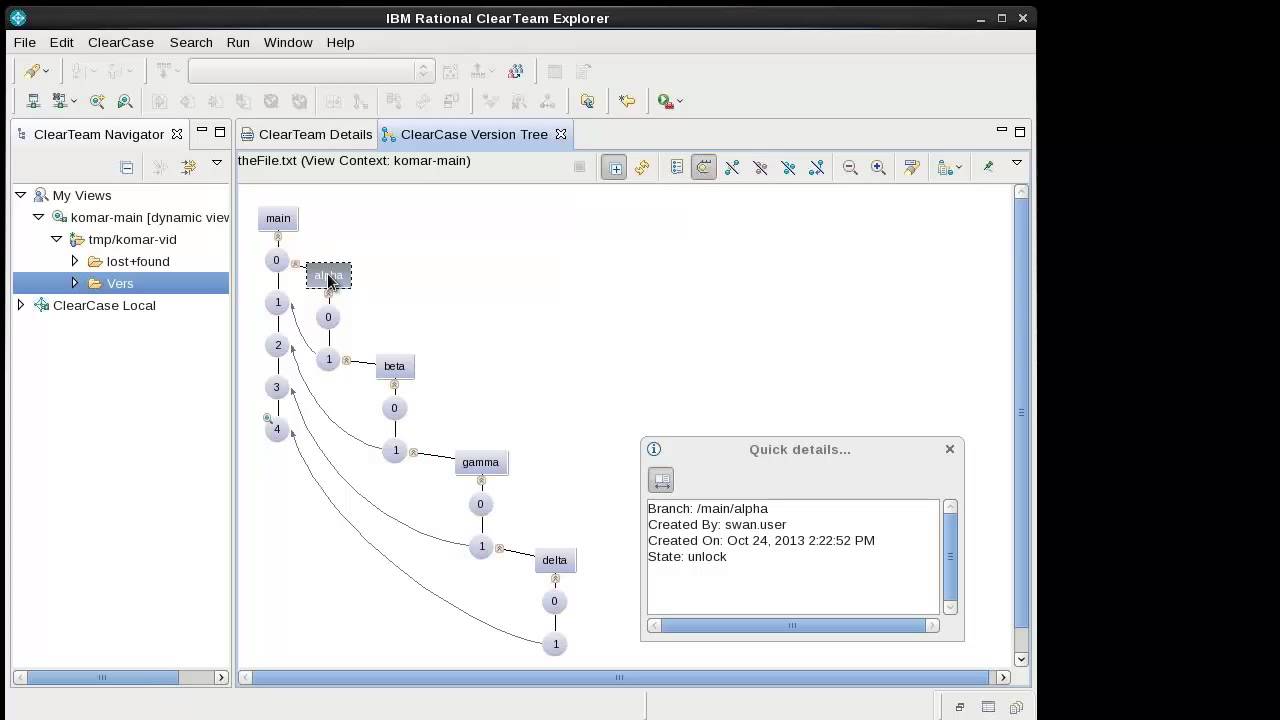This screenshot has width=1280, height=720.
Task: Open the File menu
Action: pyautogui.click(x=25, y=42)
